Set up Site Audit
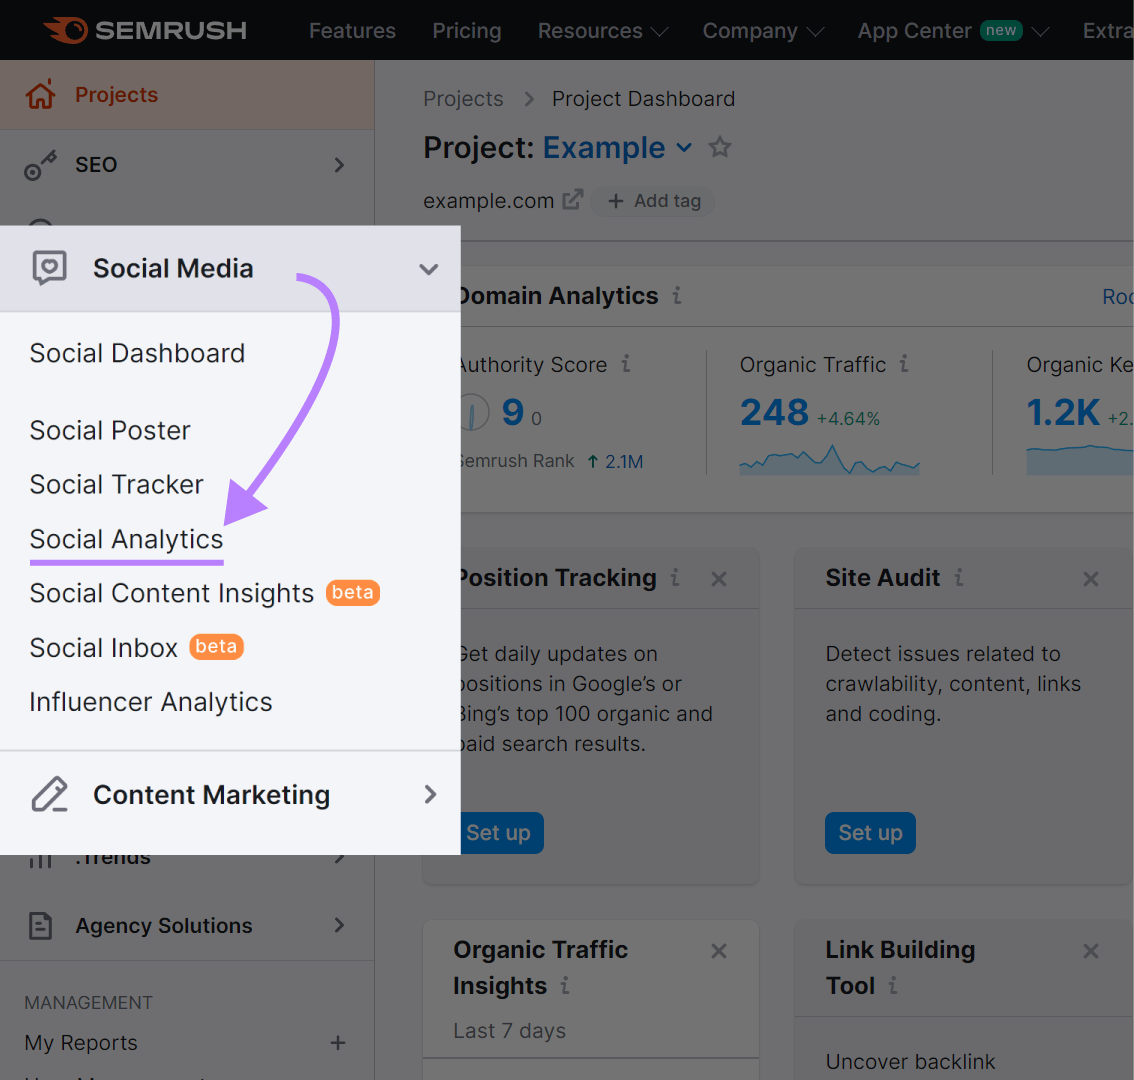The height and width of the screenshot is (1080, 1134). click(x=870, y=833)
